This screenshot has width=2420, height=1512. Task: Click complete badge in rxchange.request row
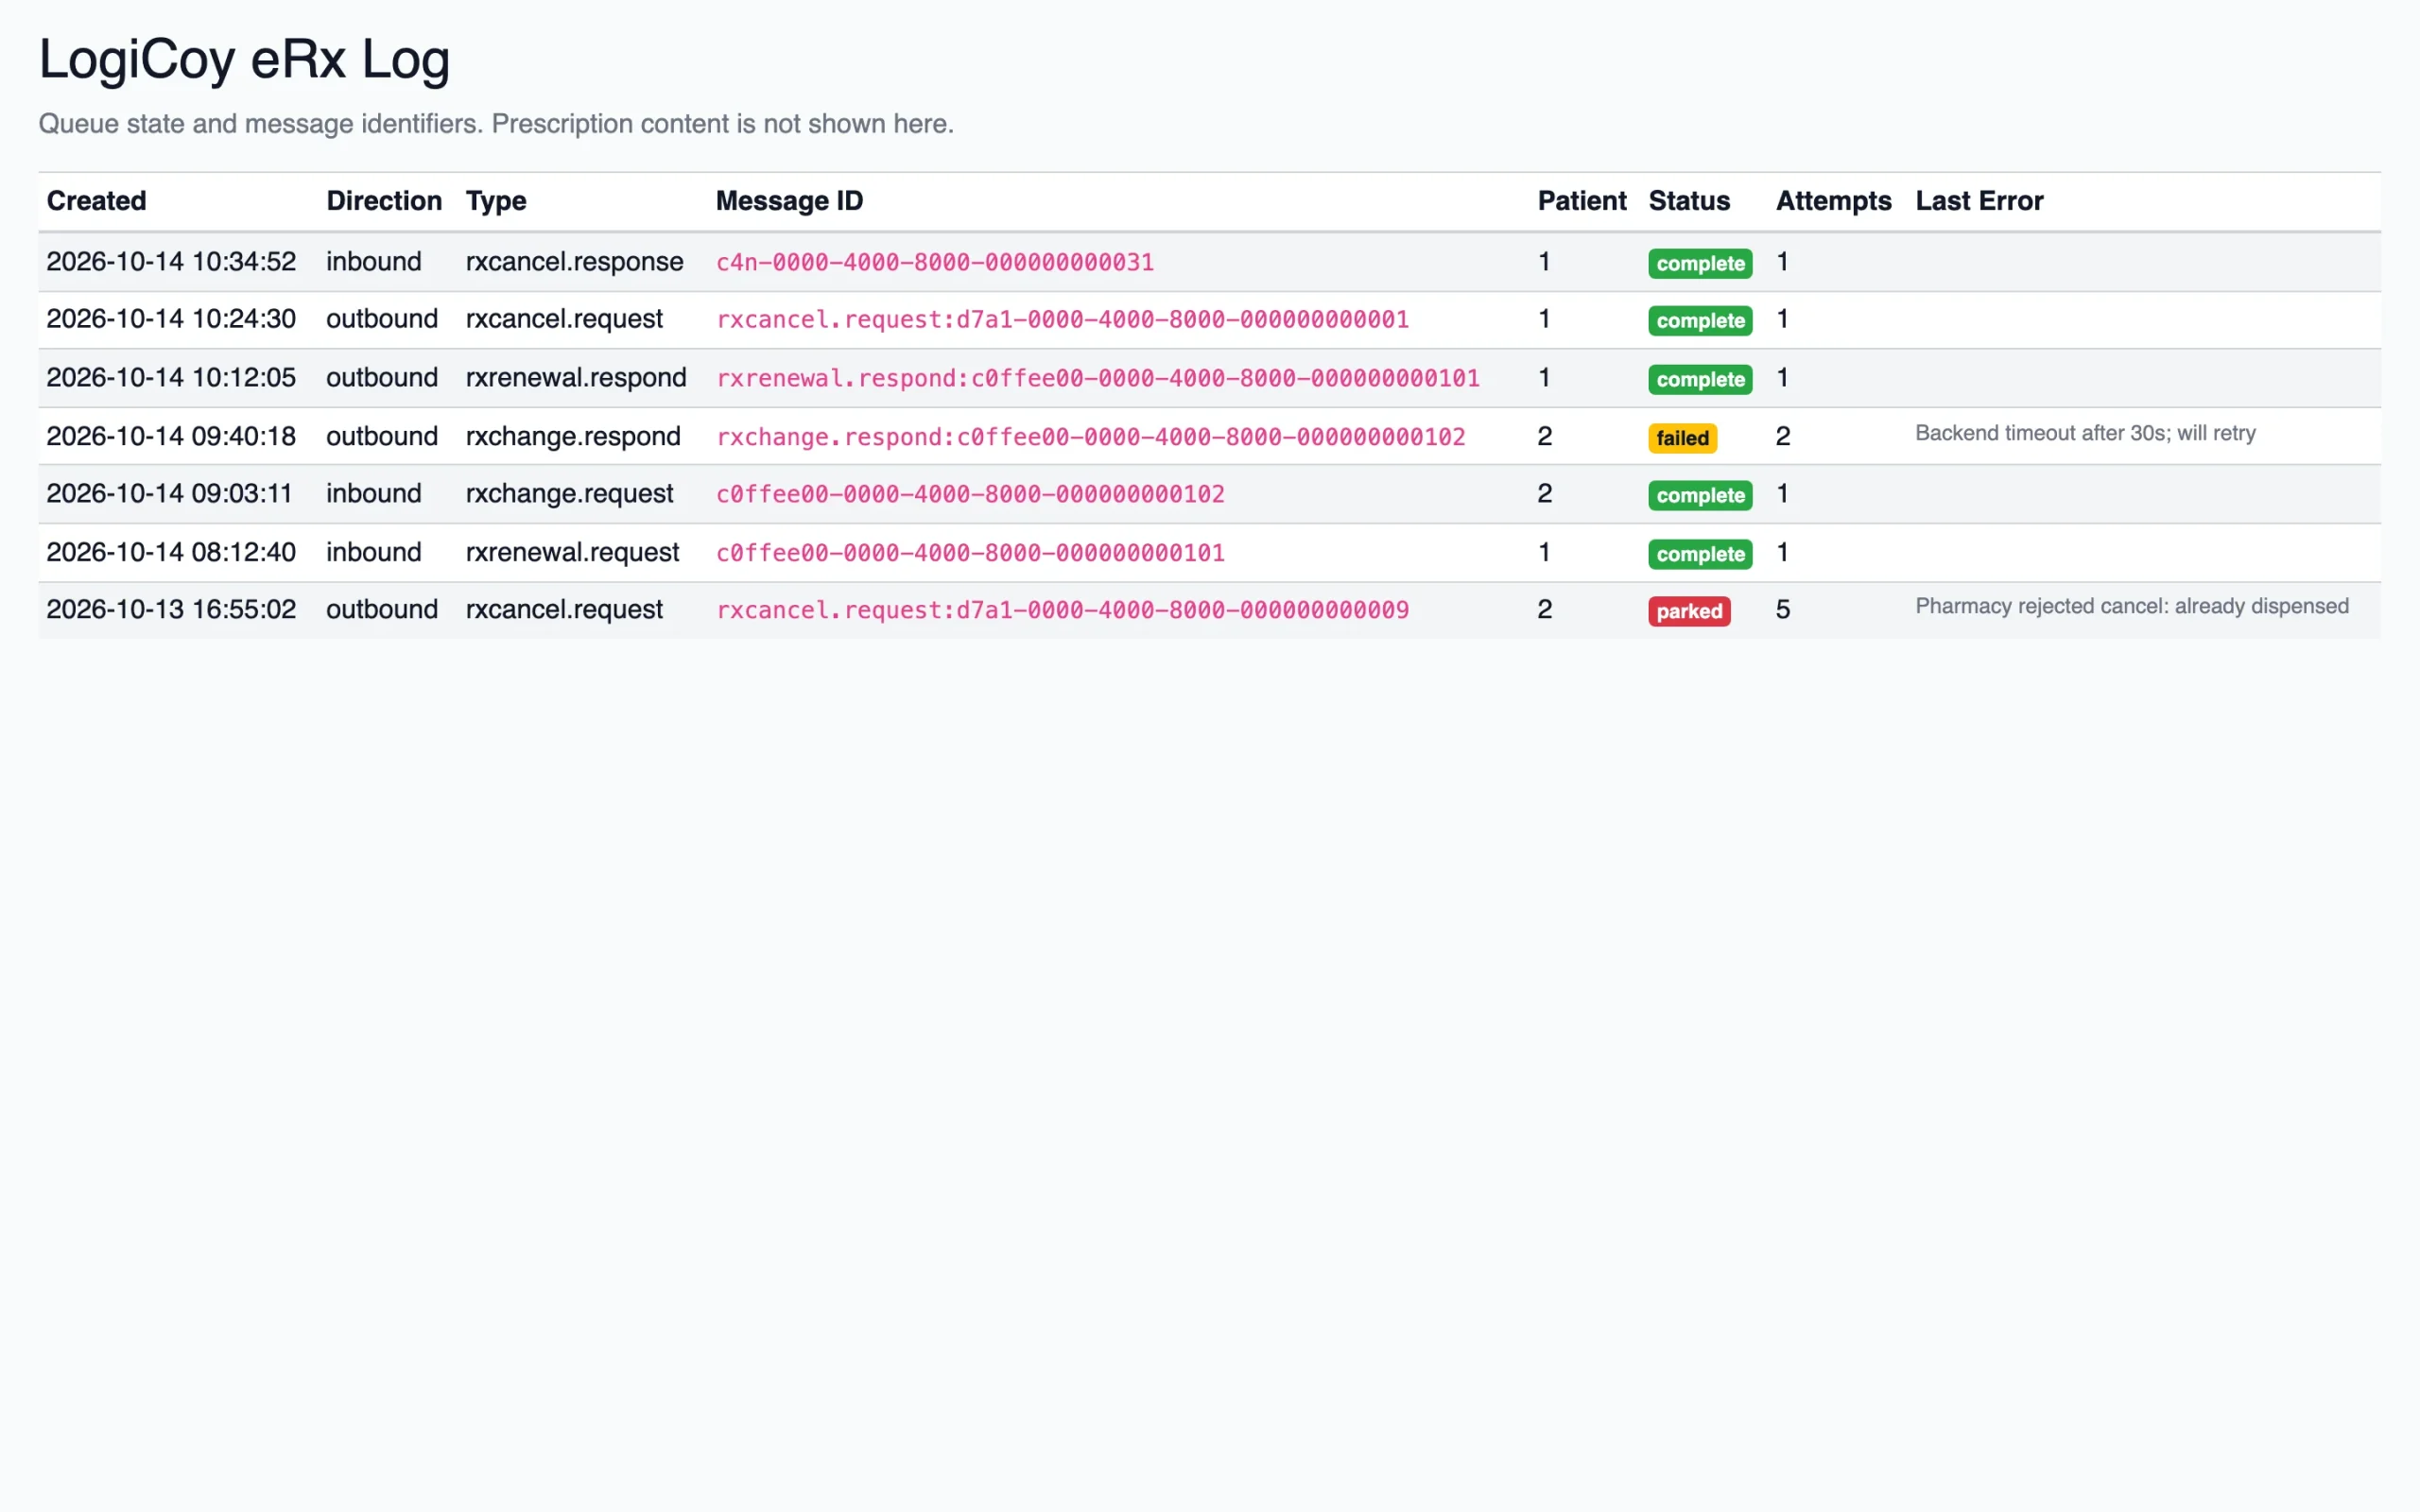[x=1700, y=495]
